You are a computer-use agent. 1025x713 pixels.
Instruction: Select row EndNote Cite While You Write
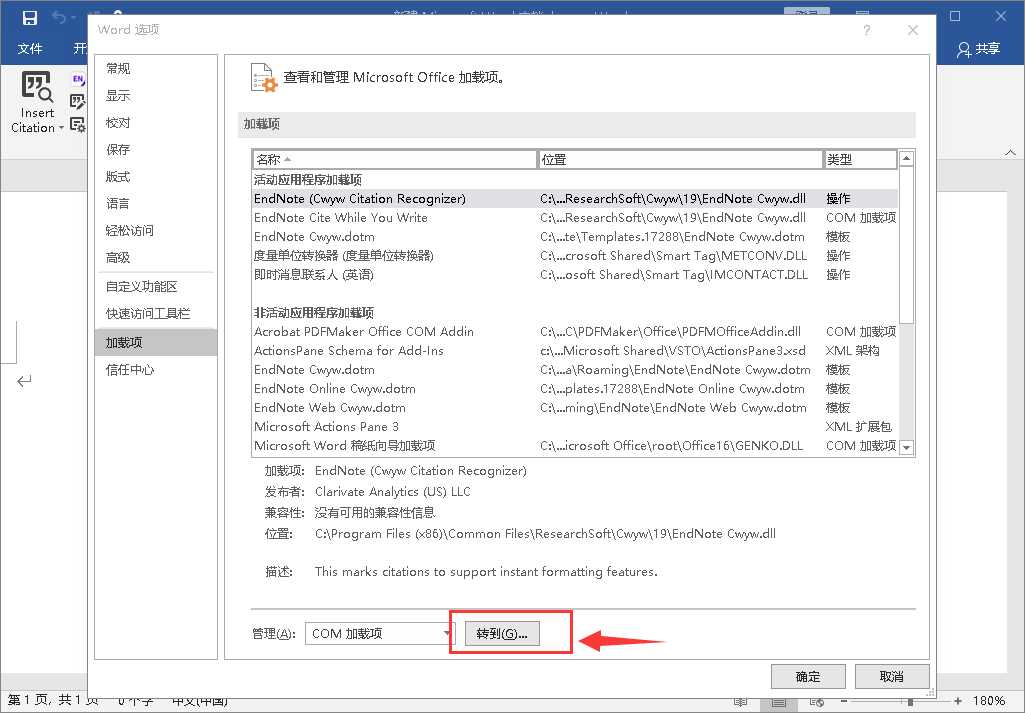(575, 218)
